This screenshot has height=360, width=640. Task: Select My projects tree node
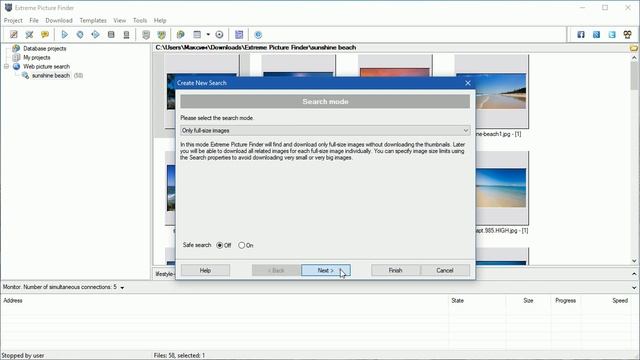click(37, 58)
